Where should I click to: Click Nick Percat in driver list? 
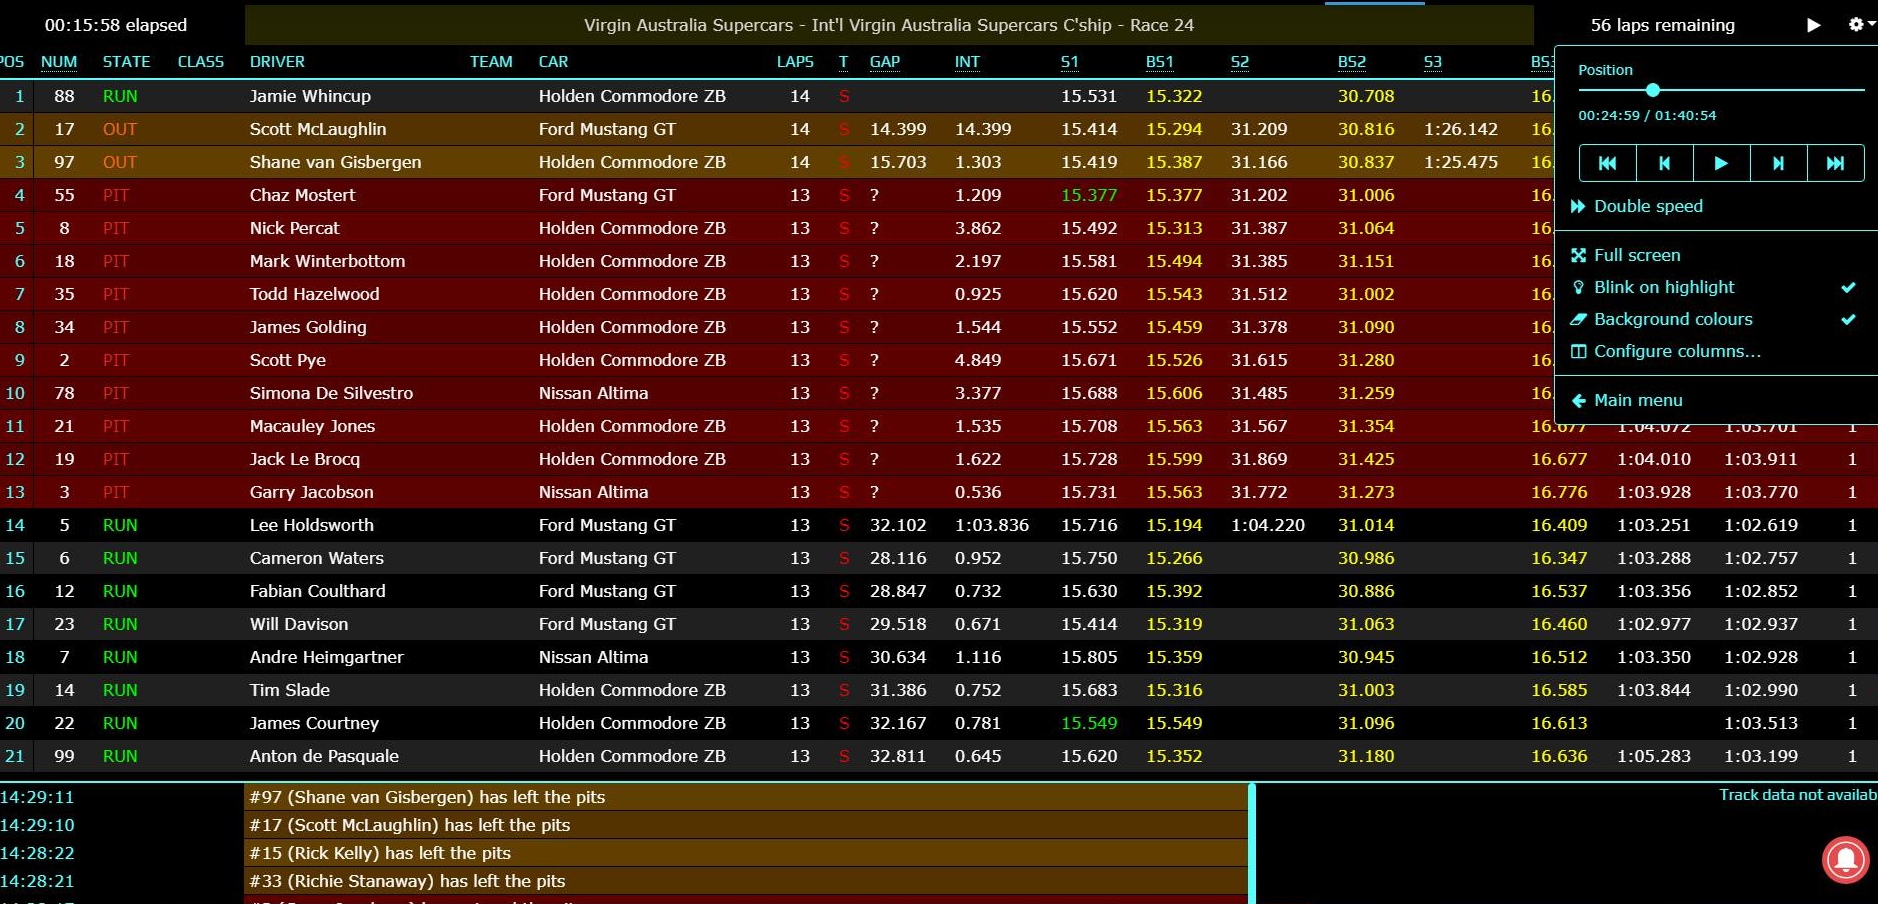(294, 228)
